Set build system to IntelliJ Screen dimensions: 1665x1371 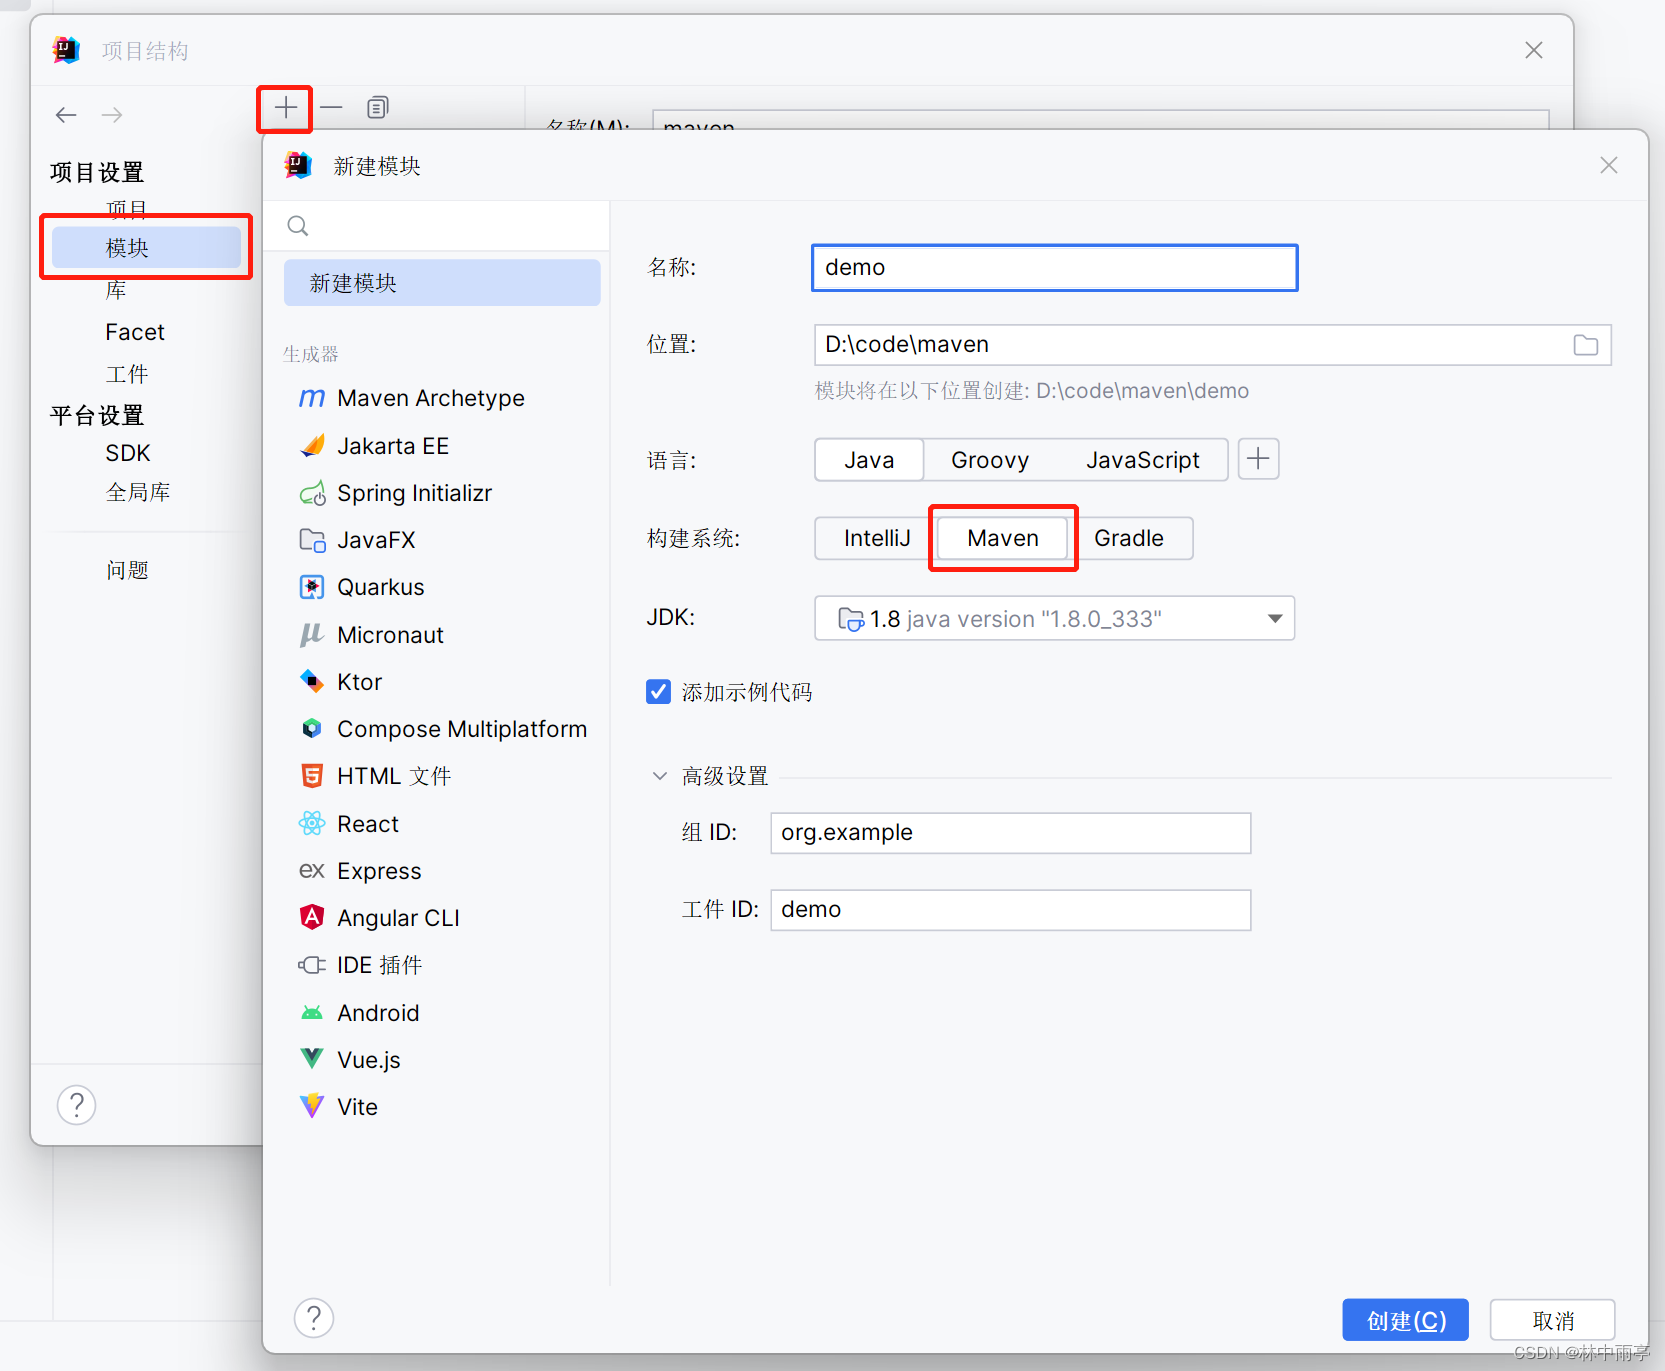877,538
